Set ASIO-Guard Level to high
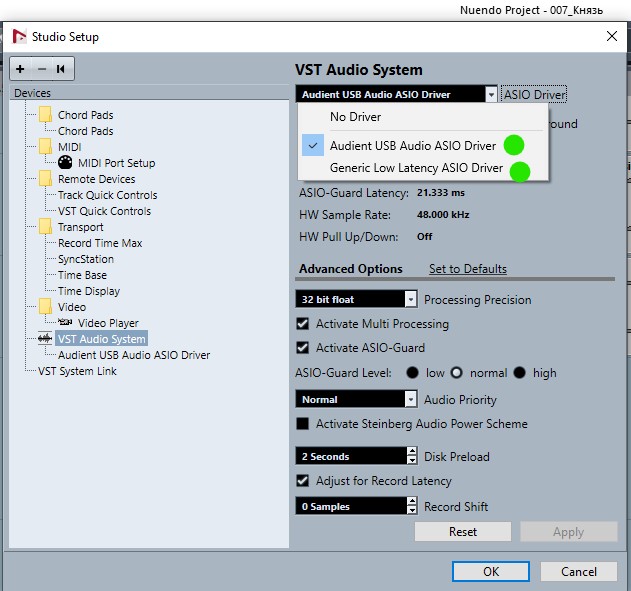631x591 pixels. 519,373
